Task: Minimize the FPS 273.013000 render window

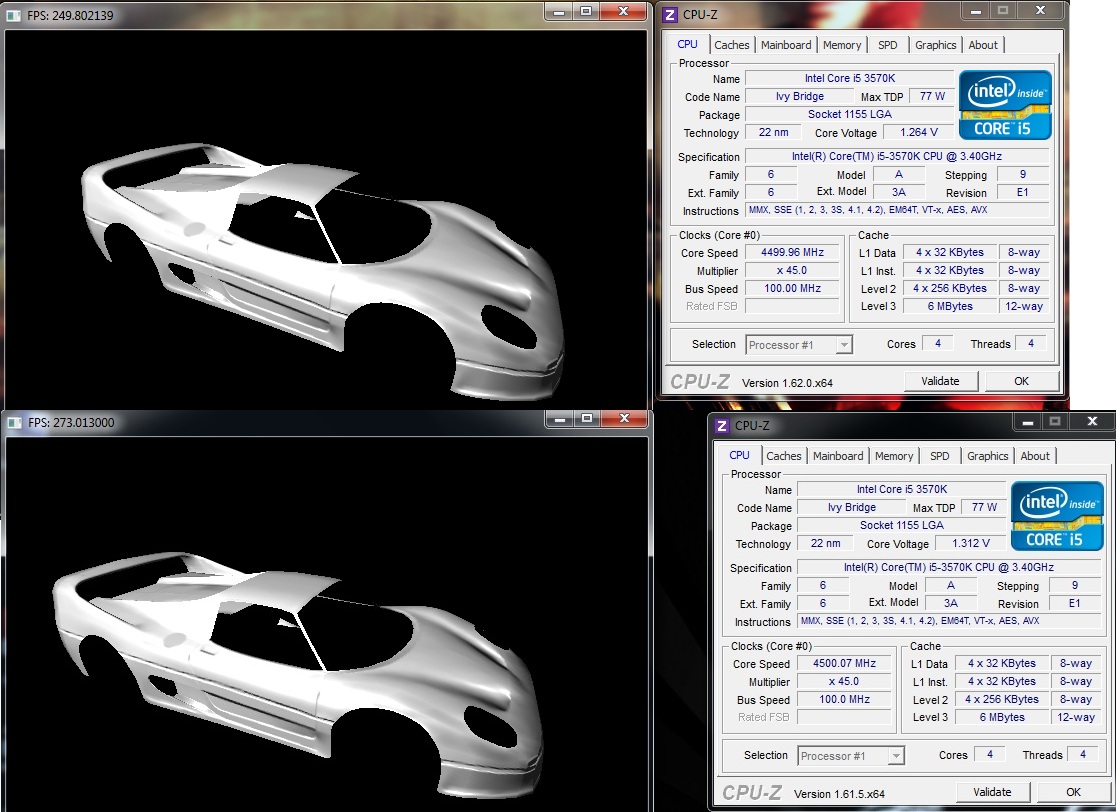Action: [x=558, y=418]
